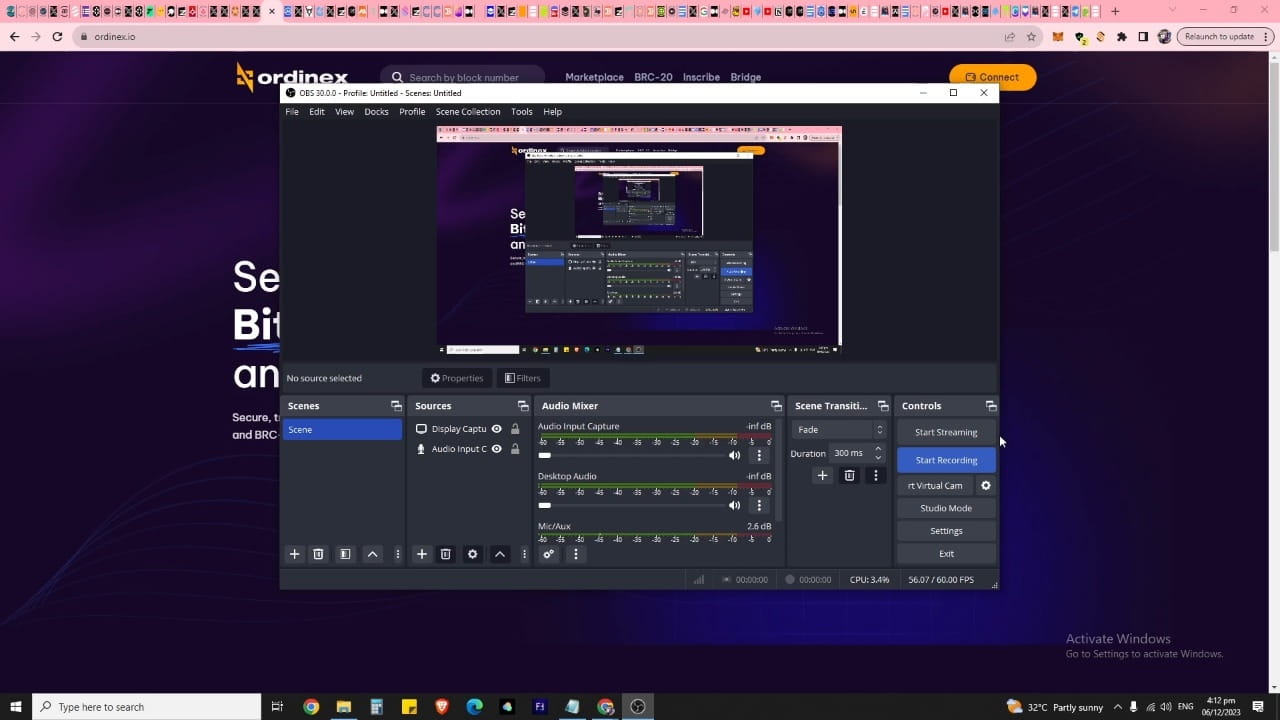The width and height of the screenshot is (1280, 720).
Task: Mute Audio Input Capture speaker icon
Action: [x=734, y=455]
